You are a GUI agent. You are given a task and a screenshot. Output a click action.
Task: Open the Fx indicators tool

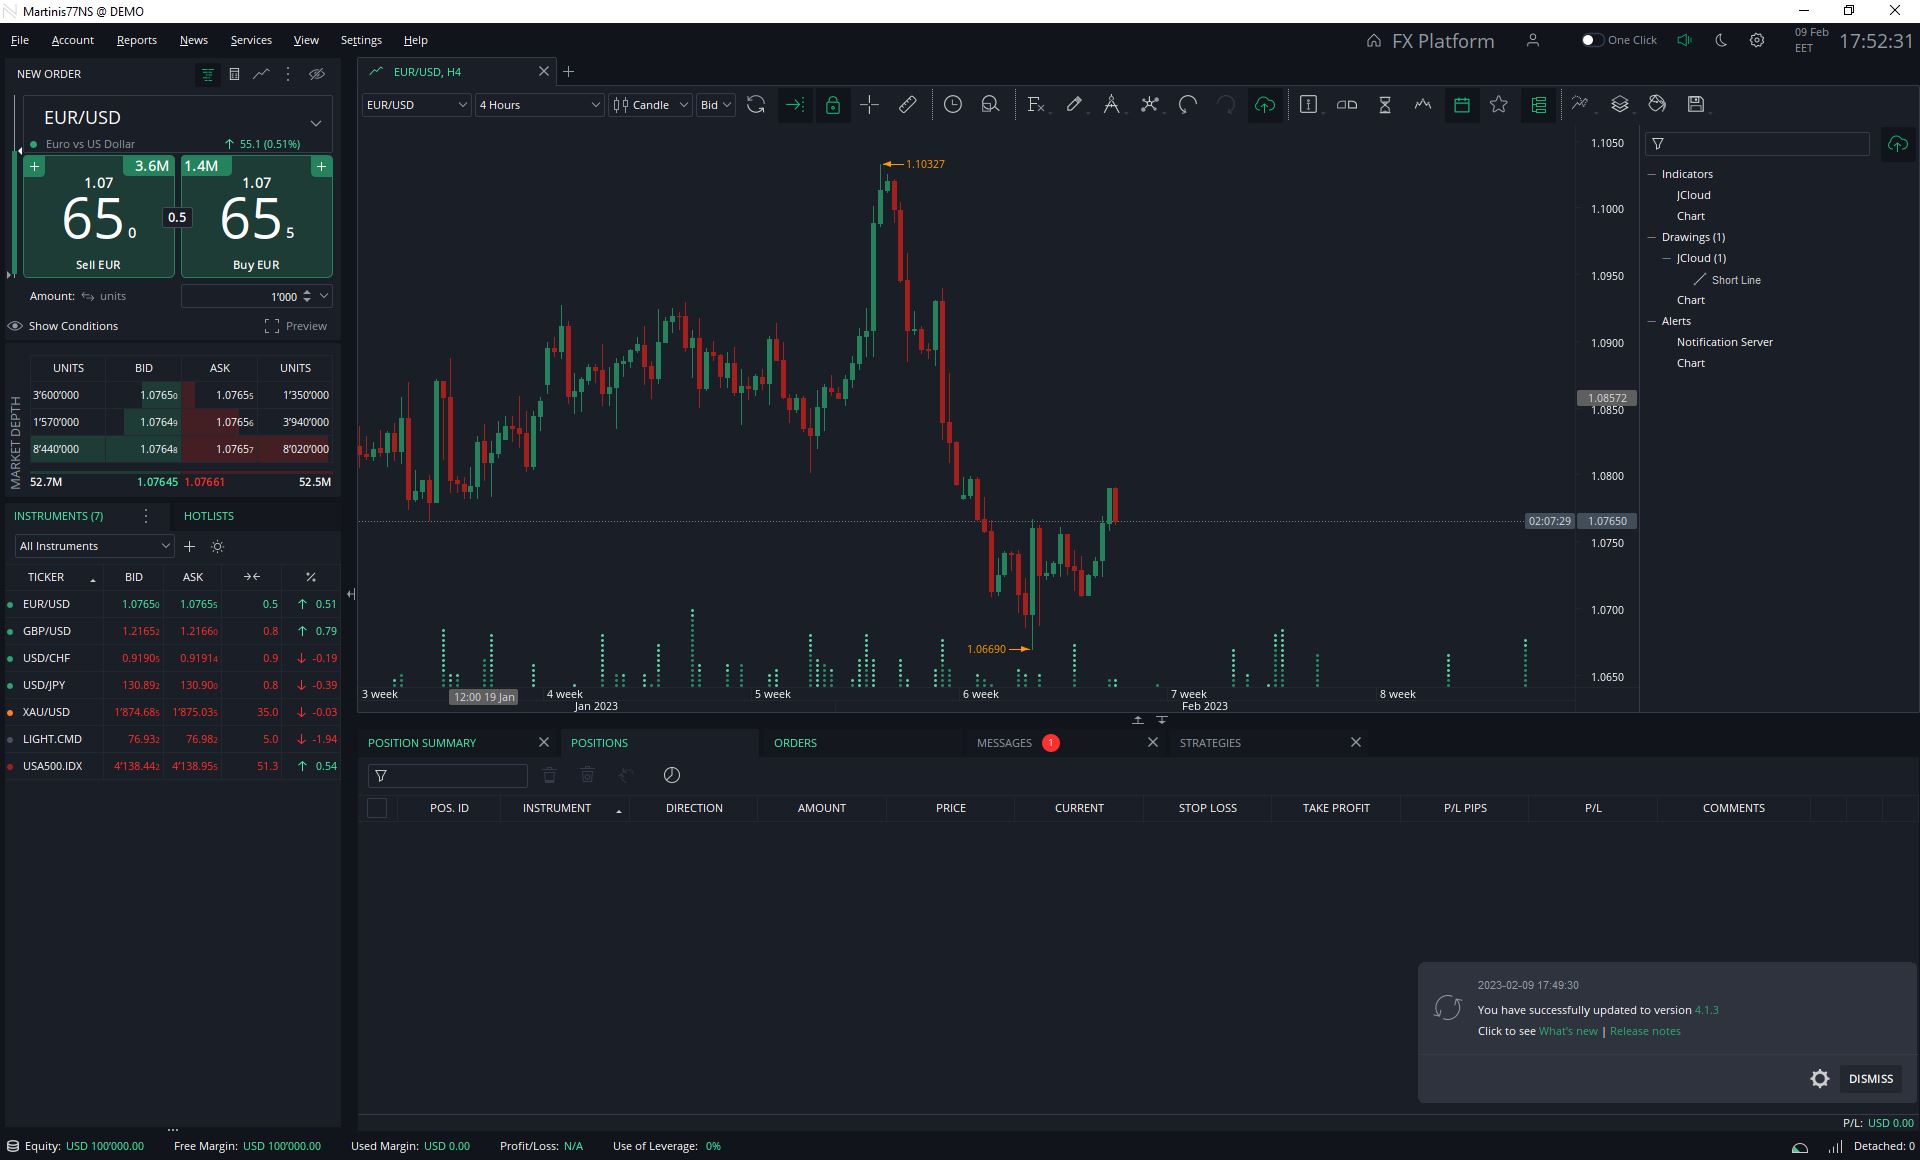coord(1035,104)
